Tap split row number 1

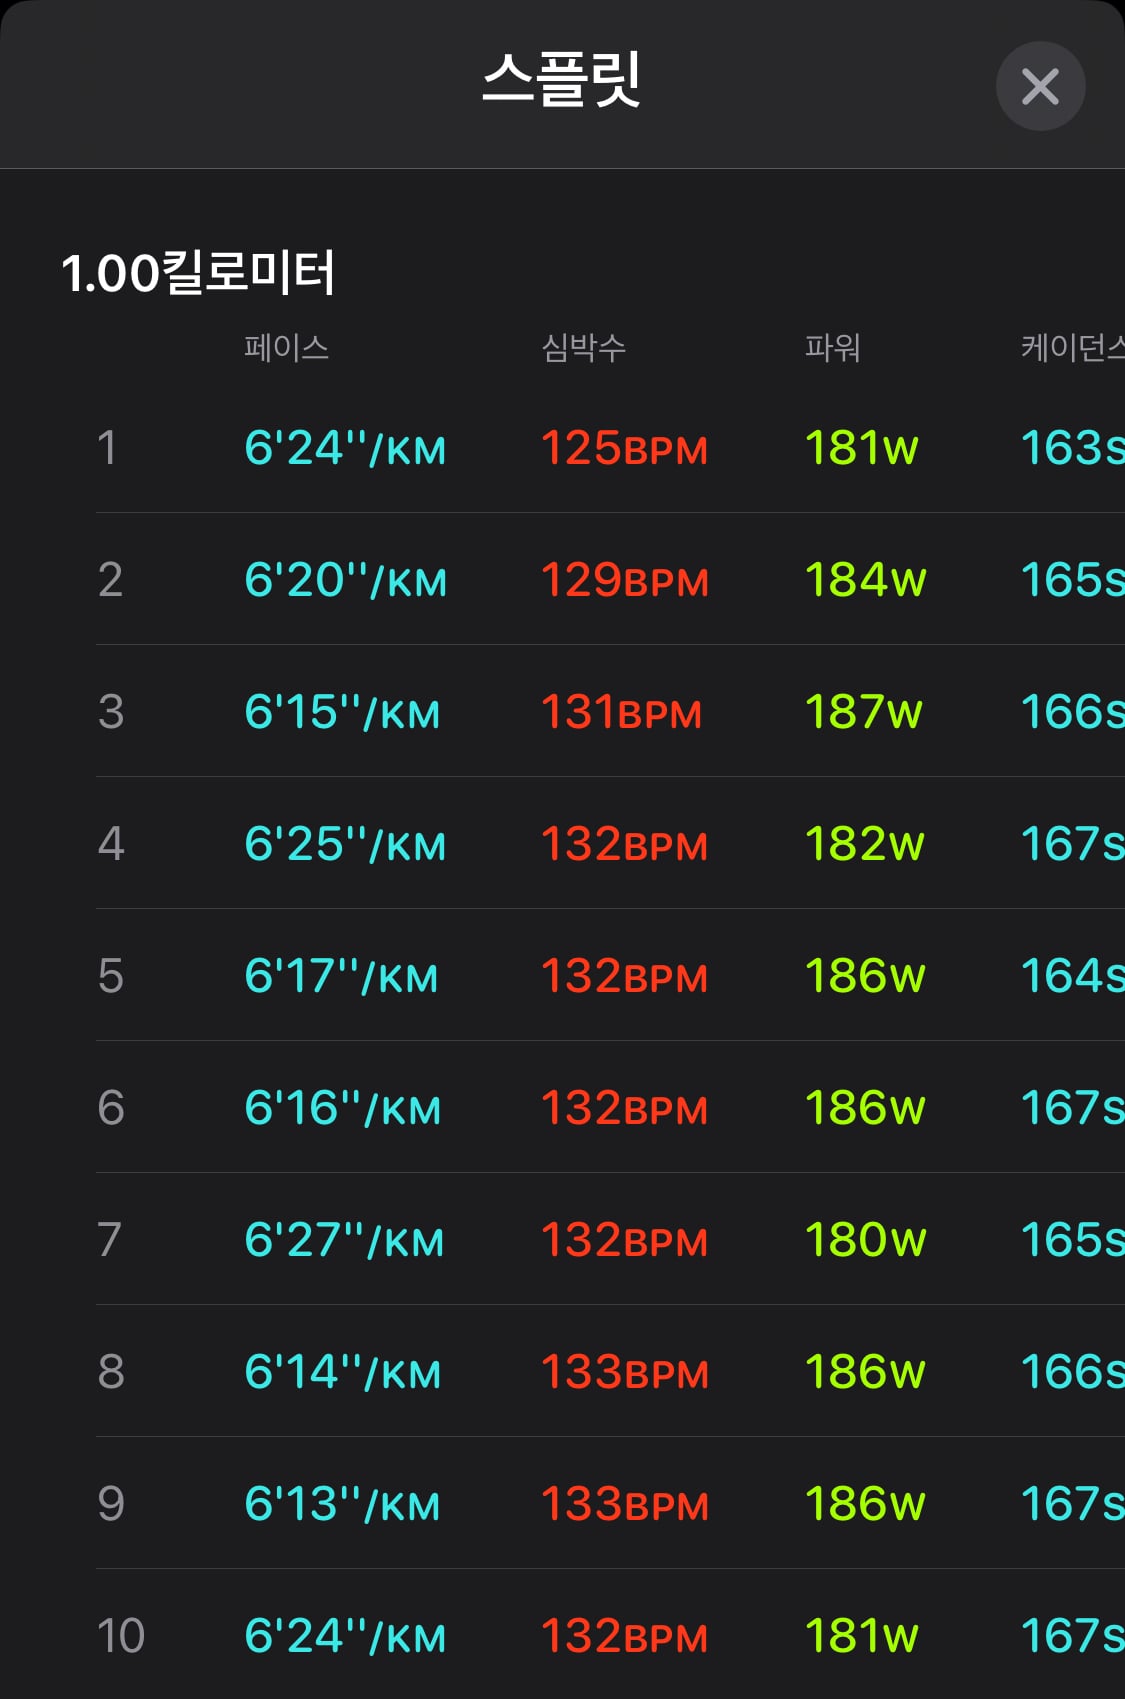click(x=107, y=448)
